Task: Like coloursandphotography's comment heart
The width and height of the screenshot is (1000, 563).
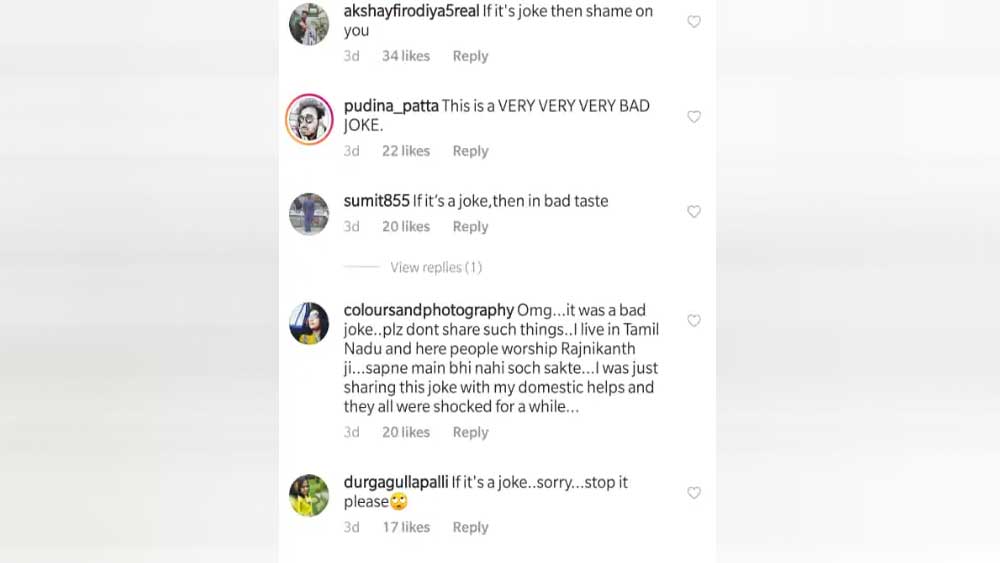Action: (694, 321)
